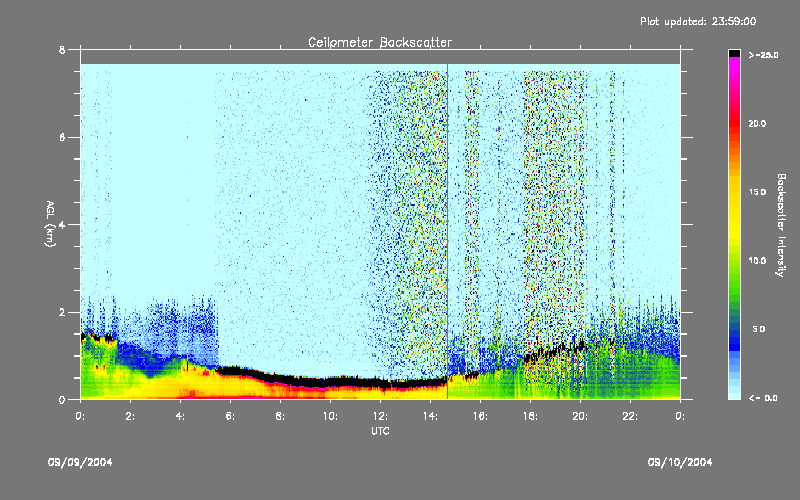Click the grey vertical line near 14:40 UTC
Screen dimensions: 800x500
coord(447,231)
